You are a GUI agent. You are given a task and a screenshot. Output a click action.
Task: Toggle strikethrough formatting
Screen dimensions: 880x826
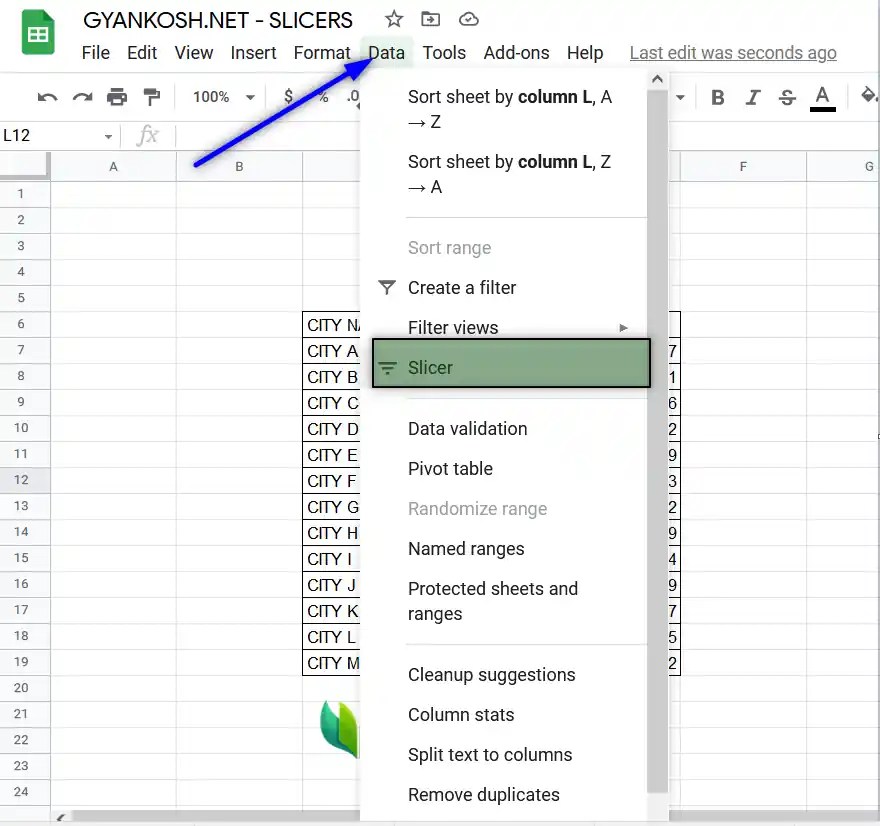787,96
